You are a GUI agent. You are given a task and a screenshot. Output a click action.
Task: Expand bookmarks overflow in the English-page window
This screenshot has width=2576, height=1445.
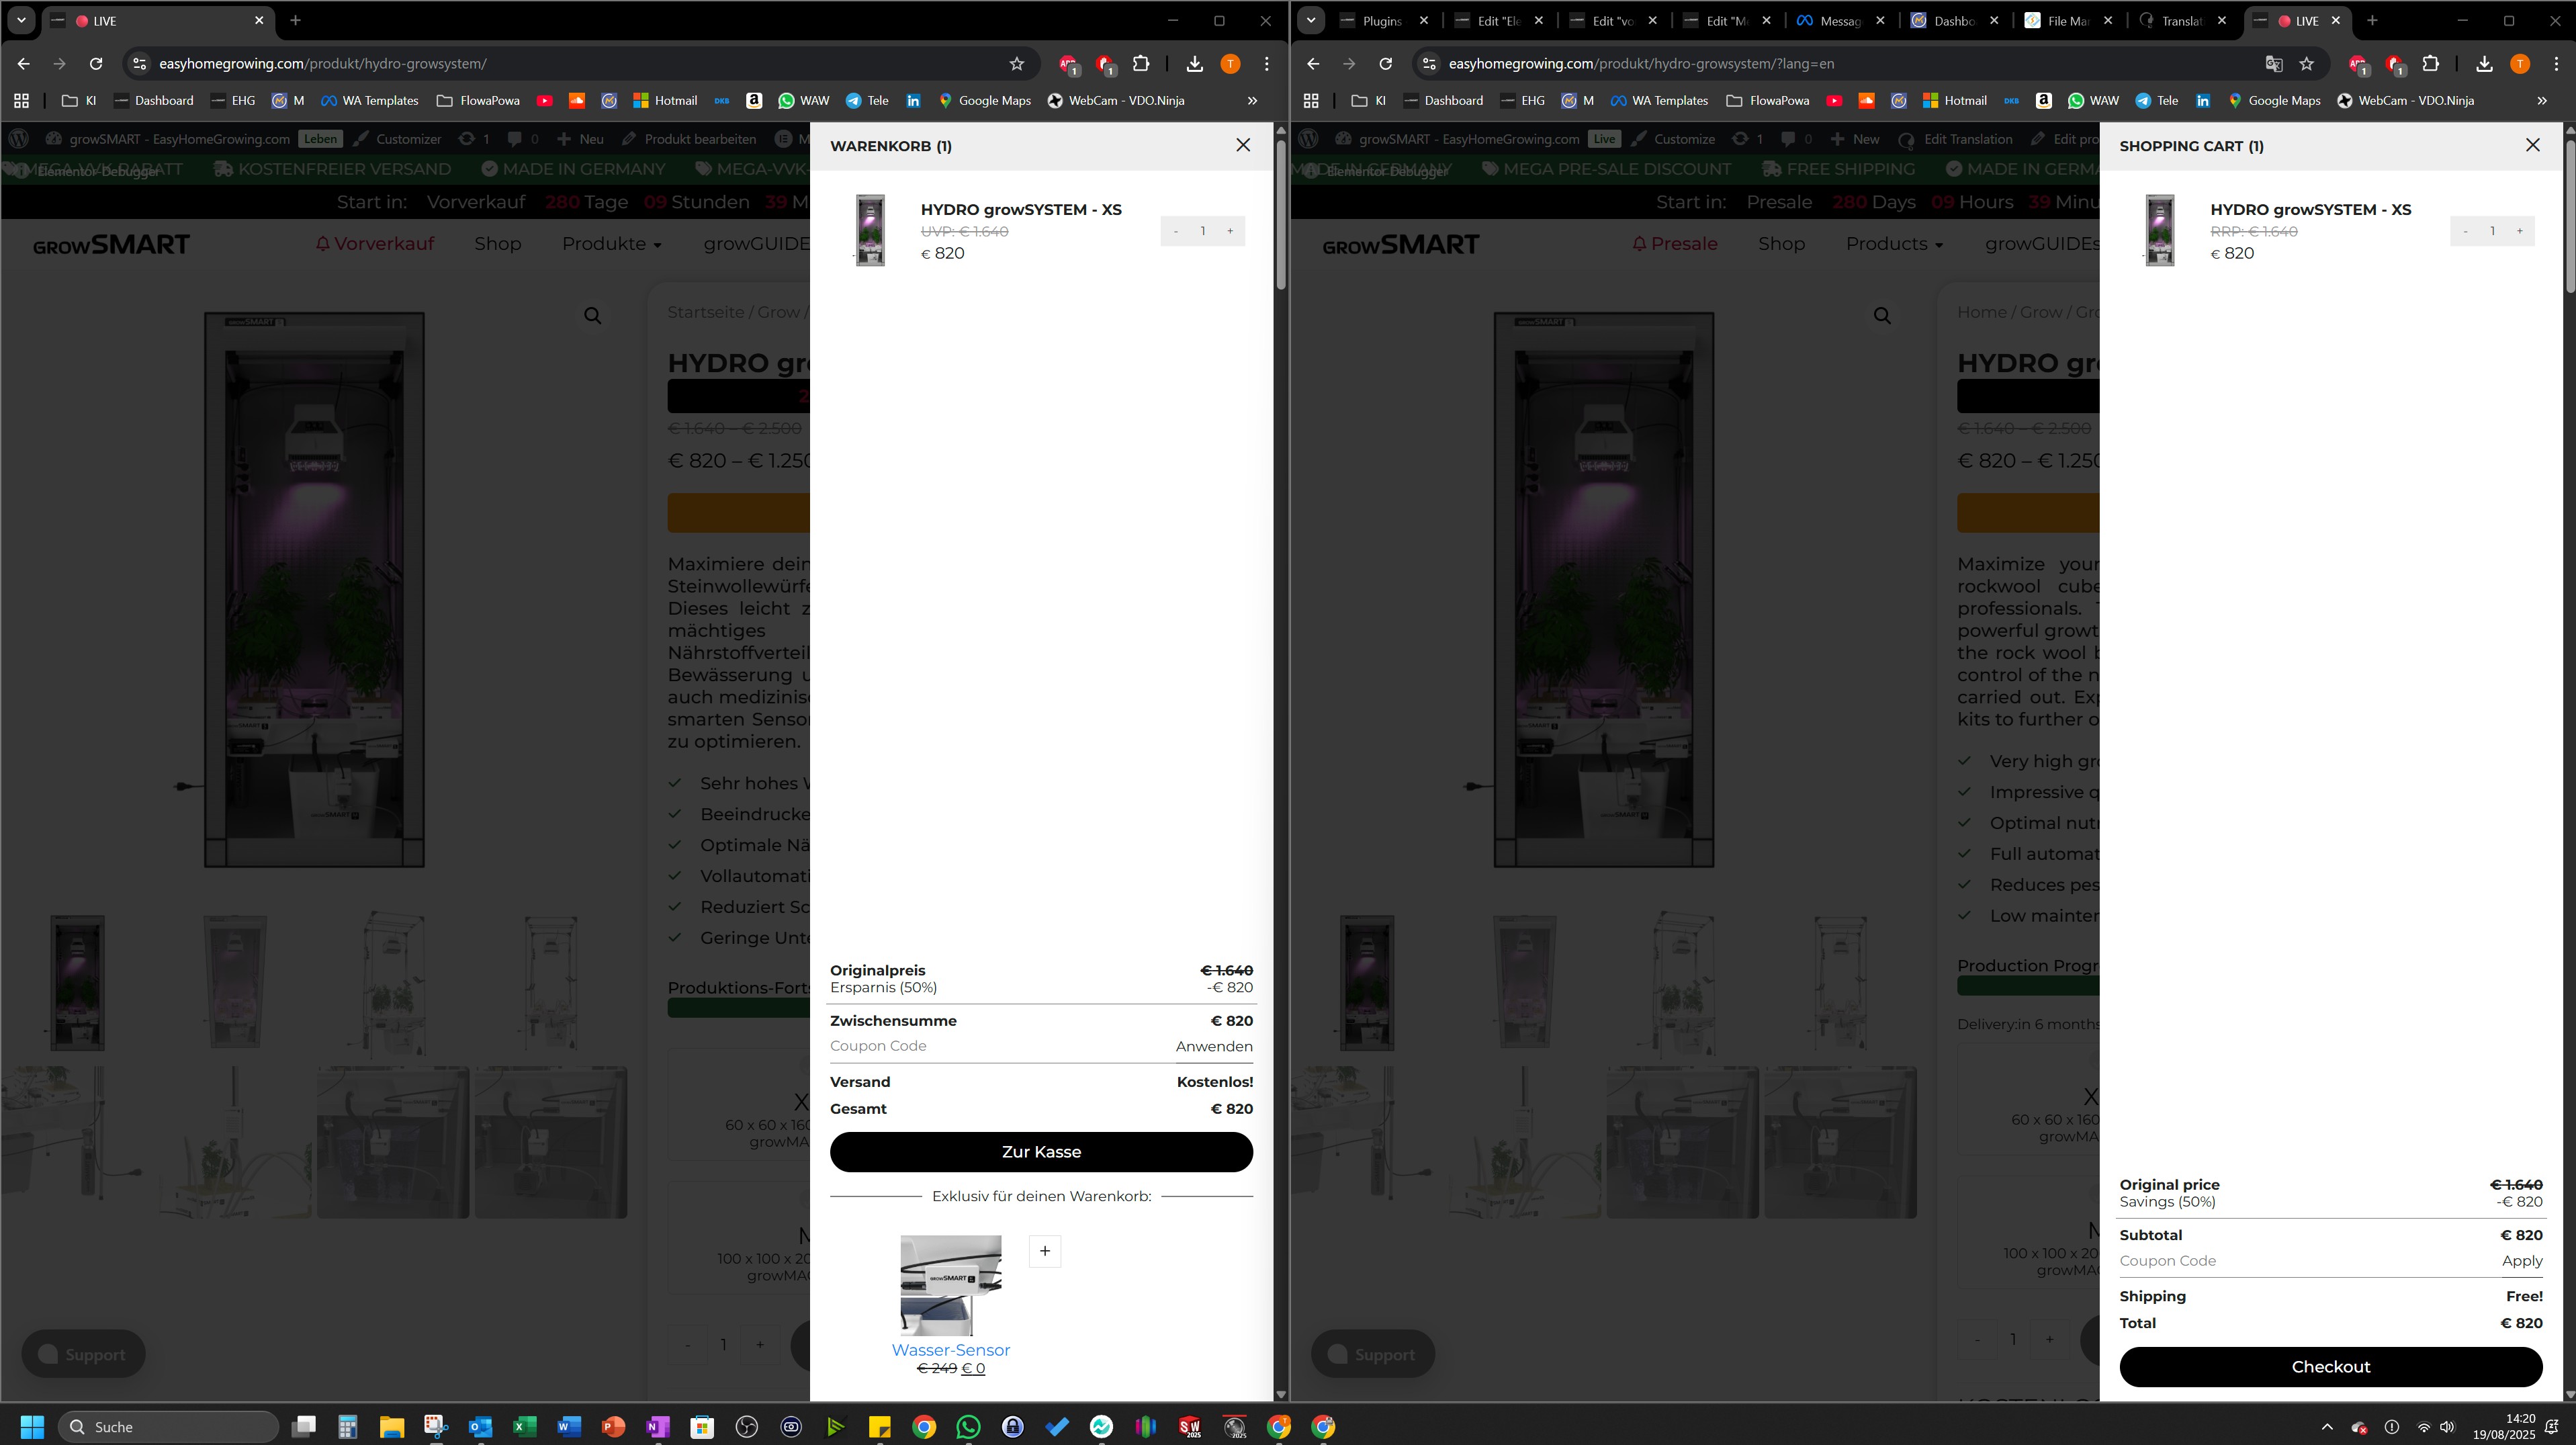tap(2542, 101)
